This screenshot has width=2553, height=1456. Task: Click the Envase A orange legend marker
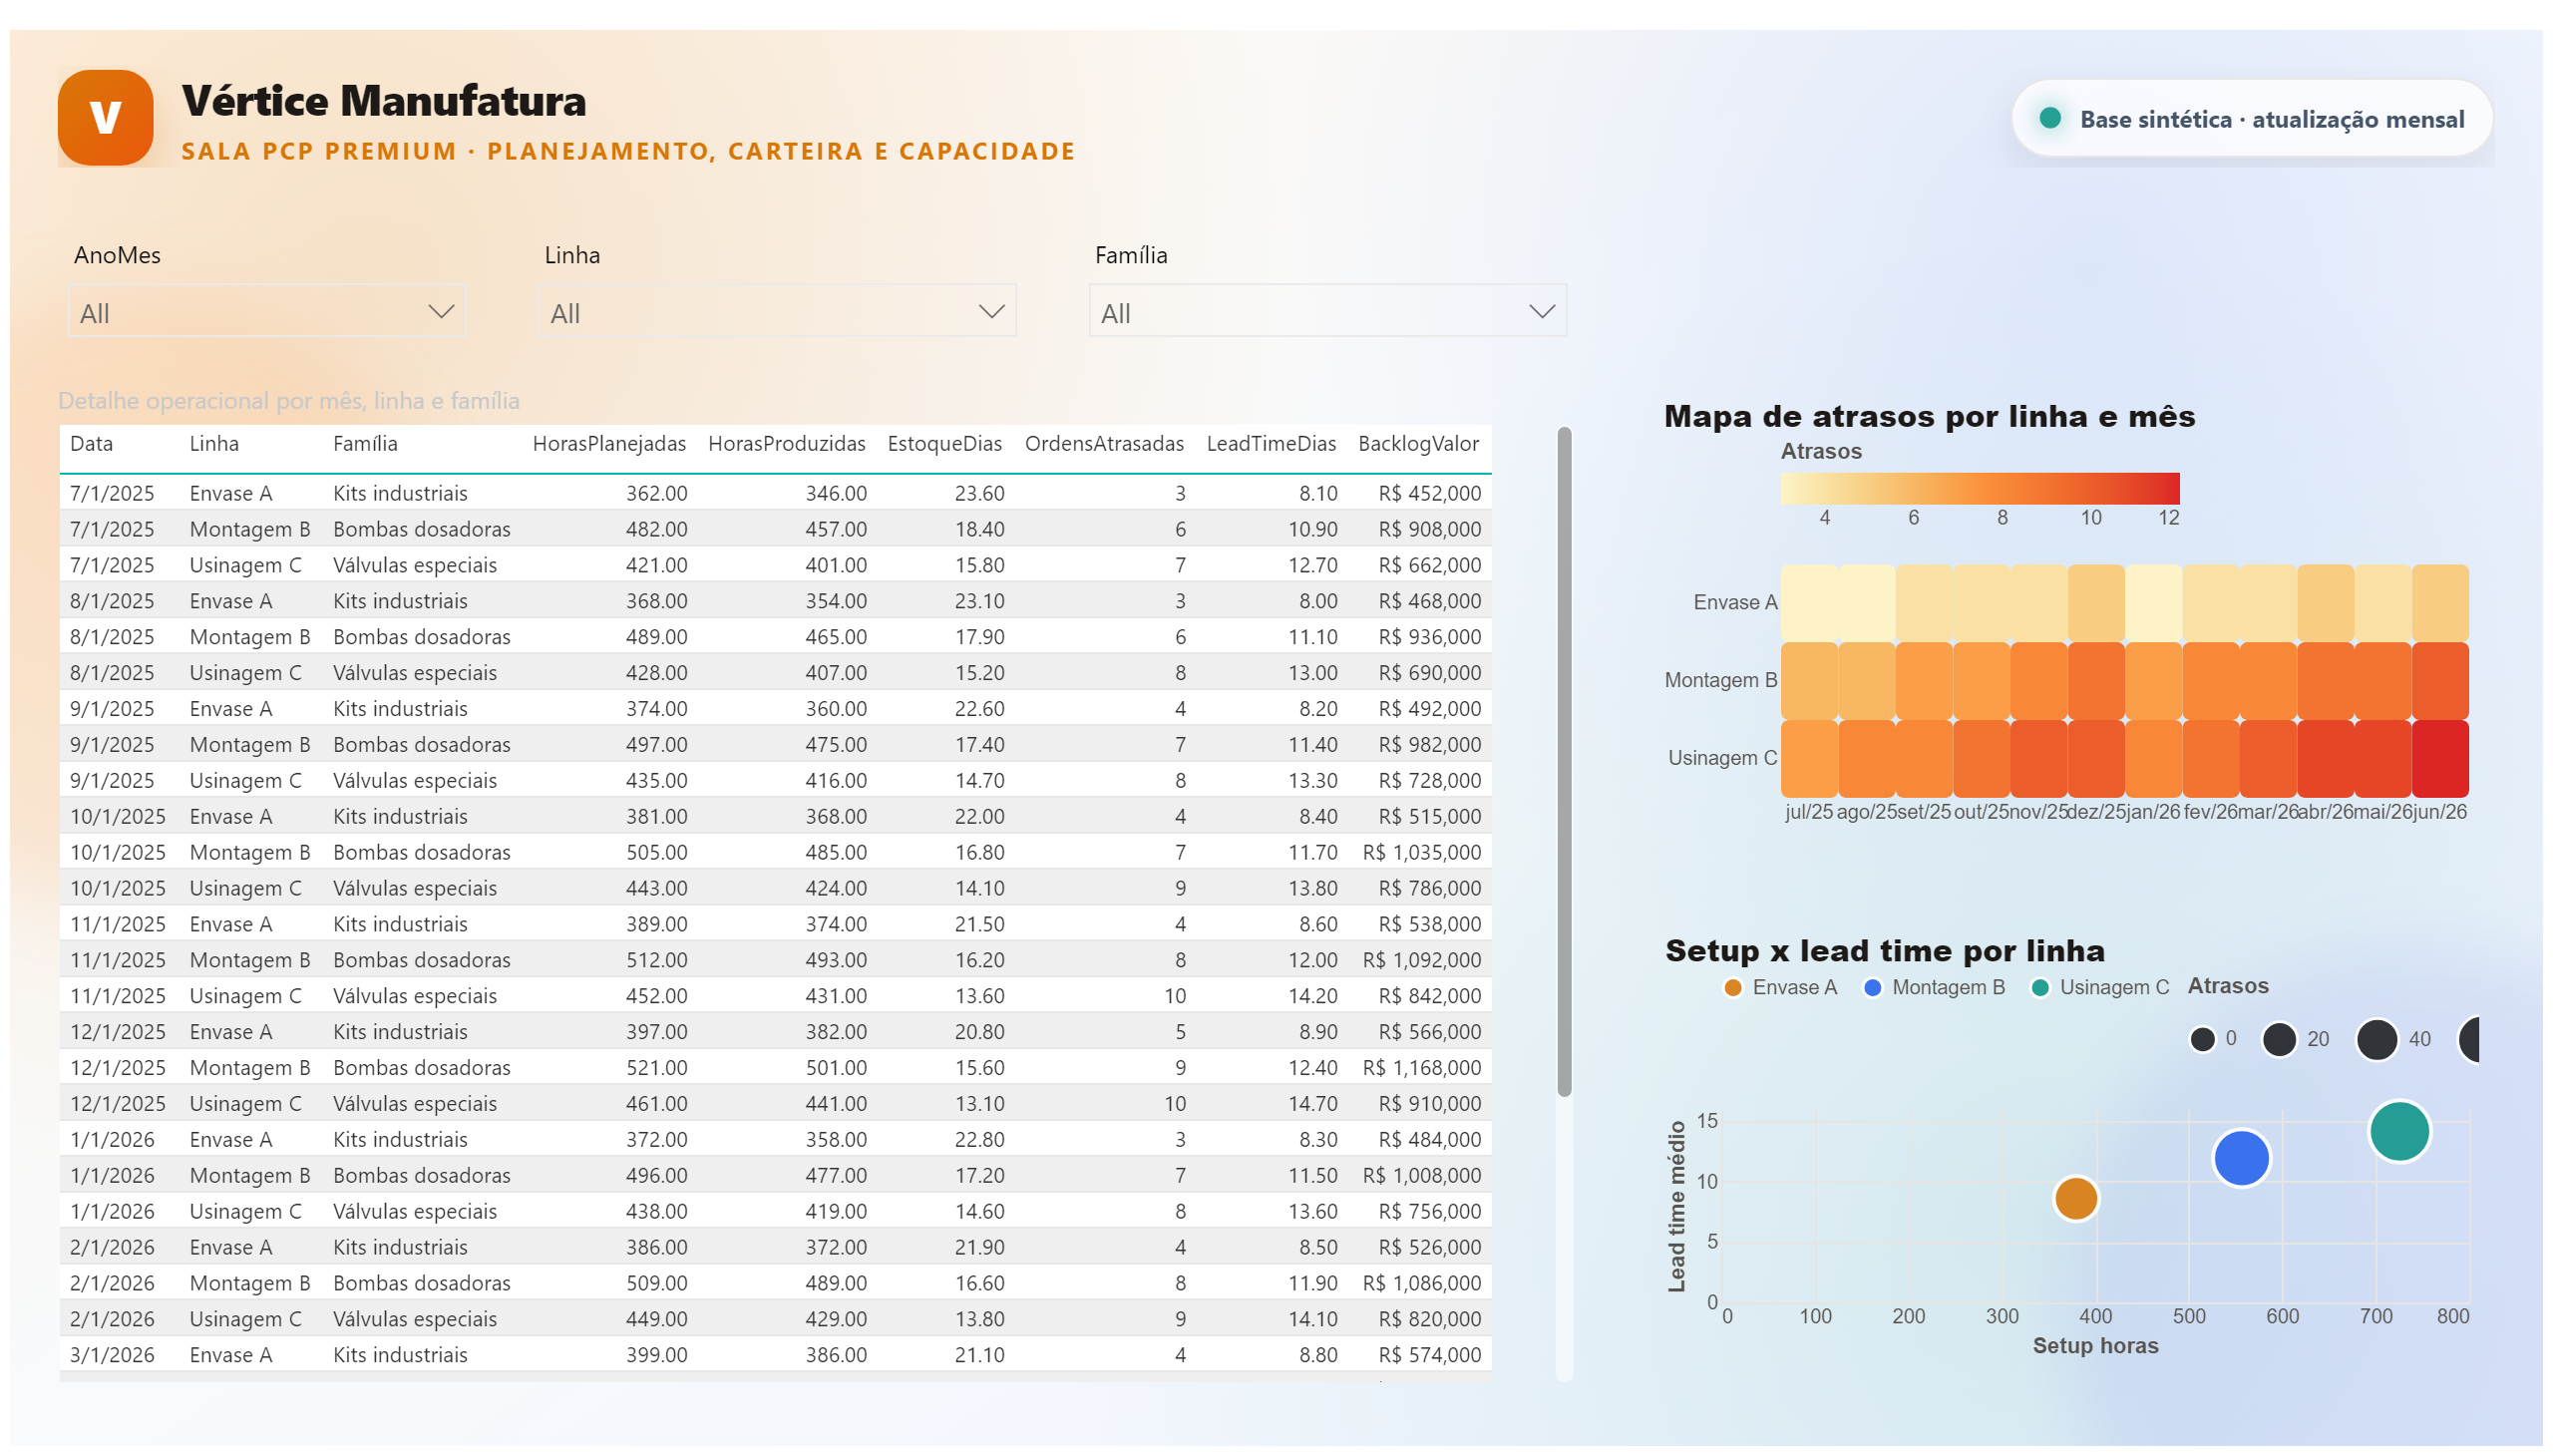1733,988
